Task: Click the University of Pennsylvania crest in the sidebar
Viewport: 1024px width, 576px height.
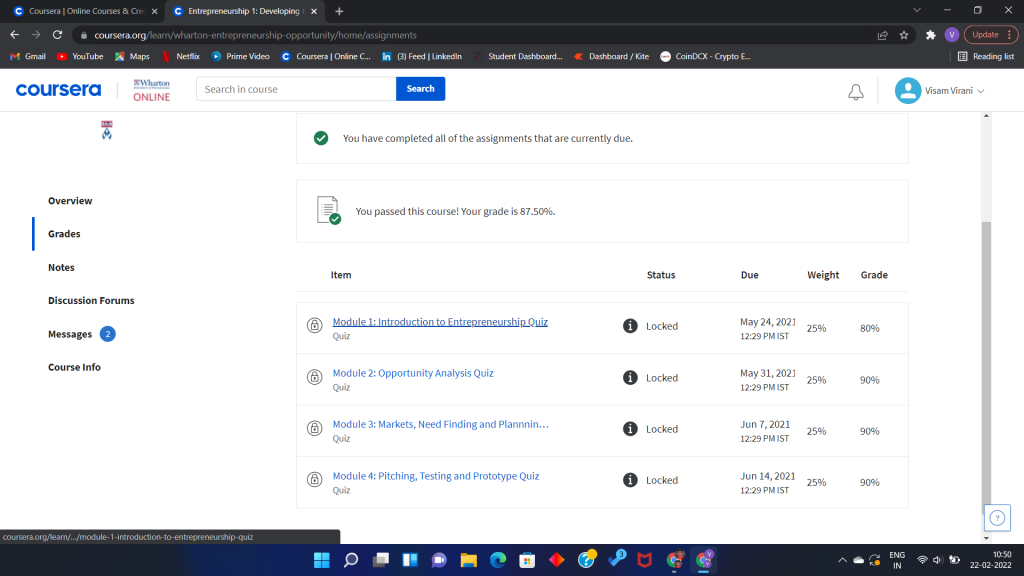Action: point(106,130)
